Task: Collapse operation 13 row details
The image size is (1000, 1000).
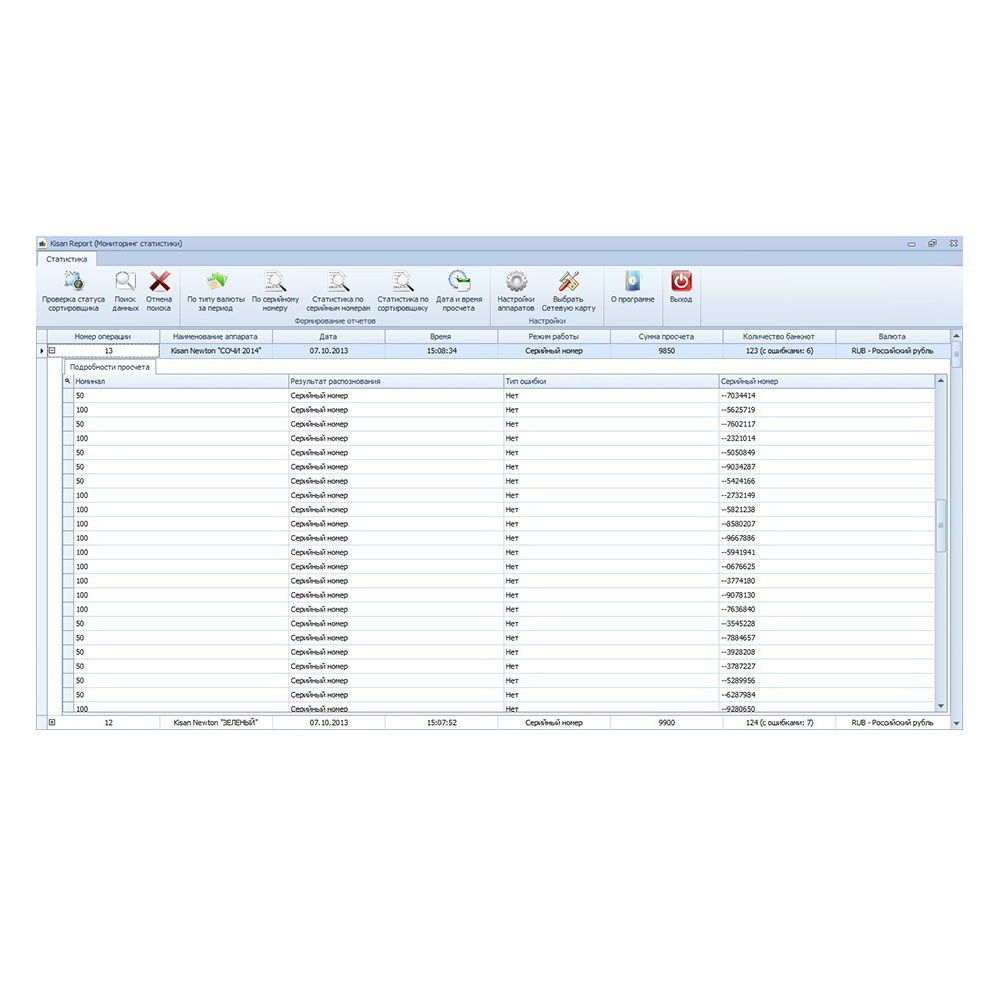Action: 52,351
